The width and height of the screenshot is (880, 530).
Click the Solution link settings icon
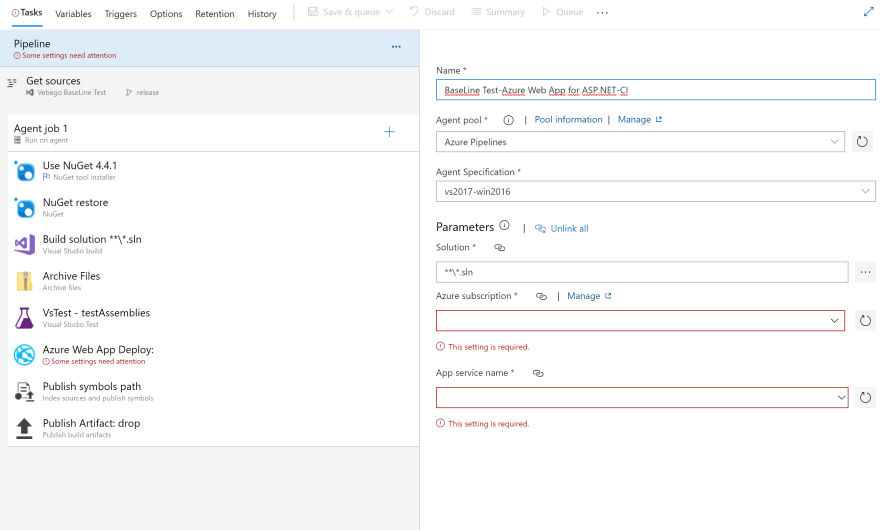499,248
